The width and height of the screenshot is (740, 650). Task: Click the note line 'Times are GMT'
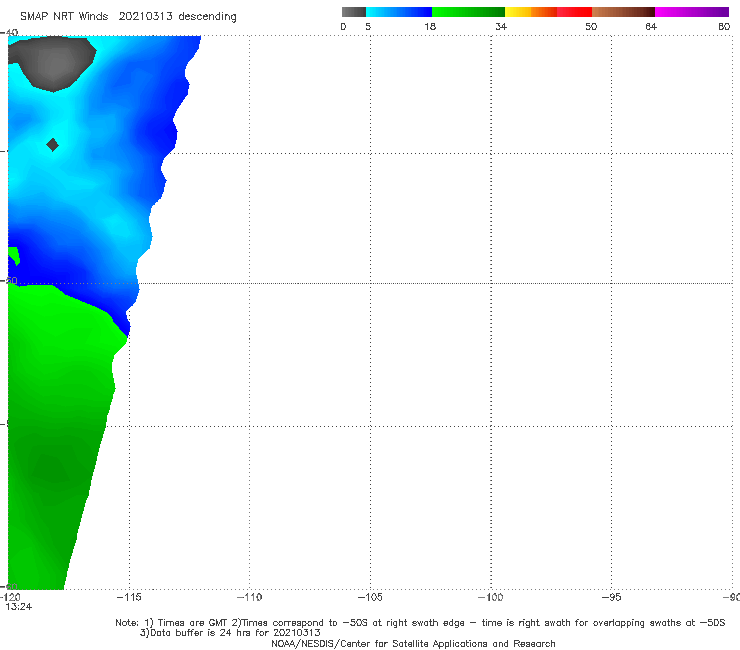click(194, 623)
